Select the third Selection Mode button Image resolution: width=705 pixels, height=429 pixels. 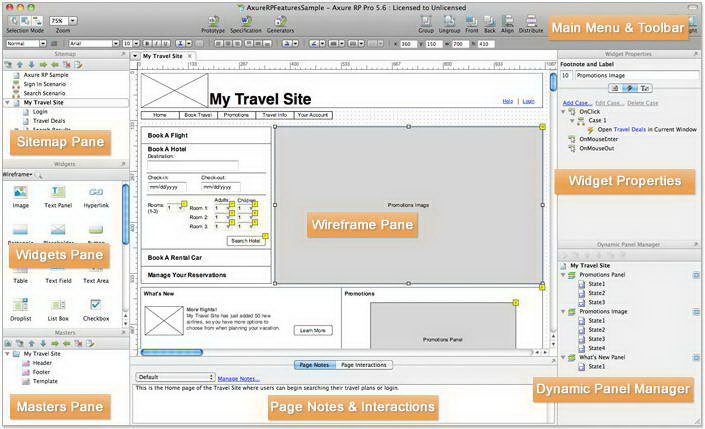click(37, 21)
